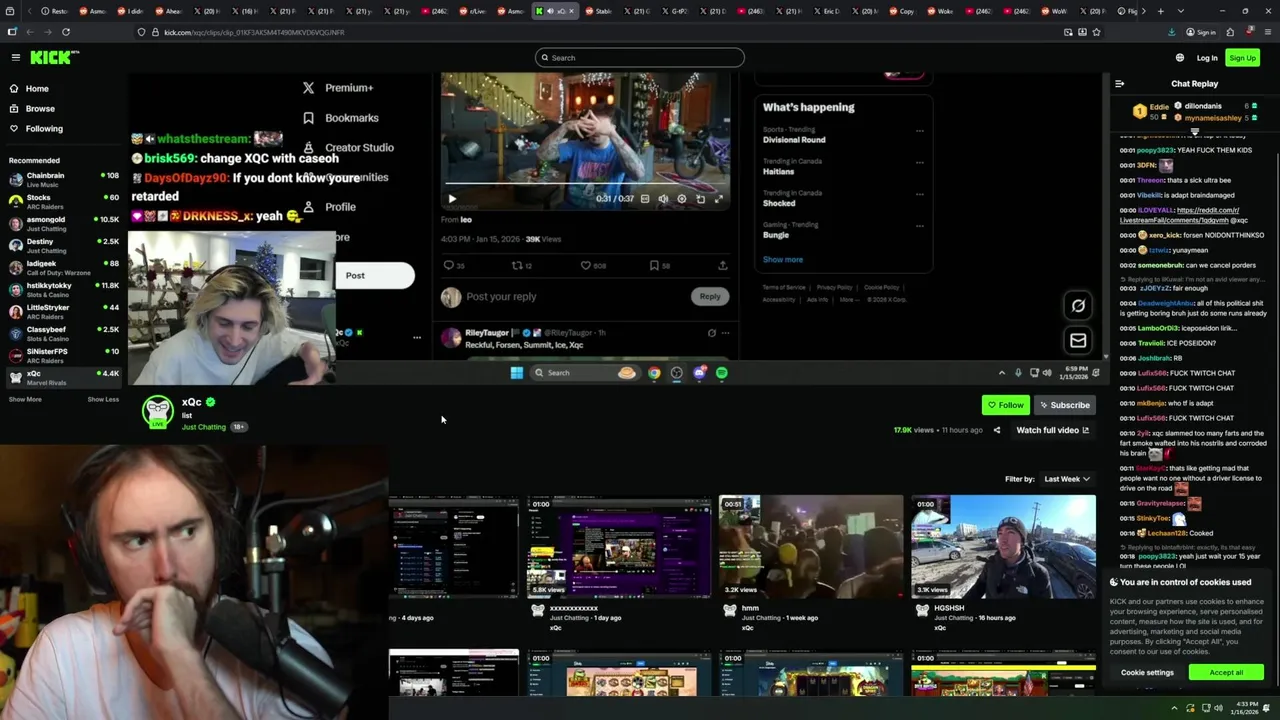Follow the xQc channel

[x=1005, y=405]
